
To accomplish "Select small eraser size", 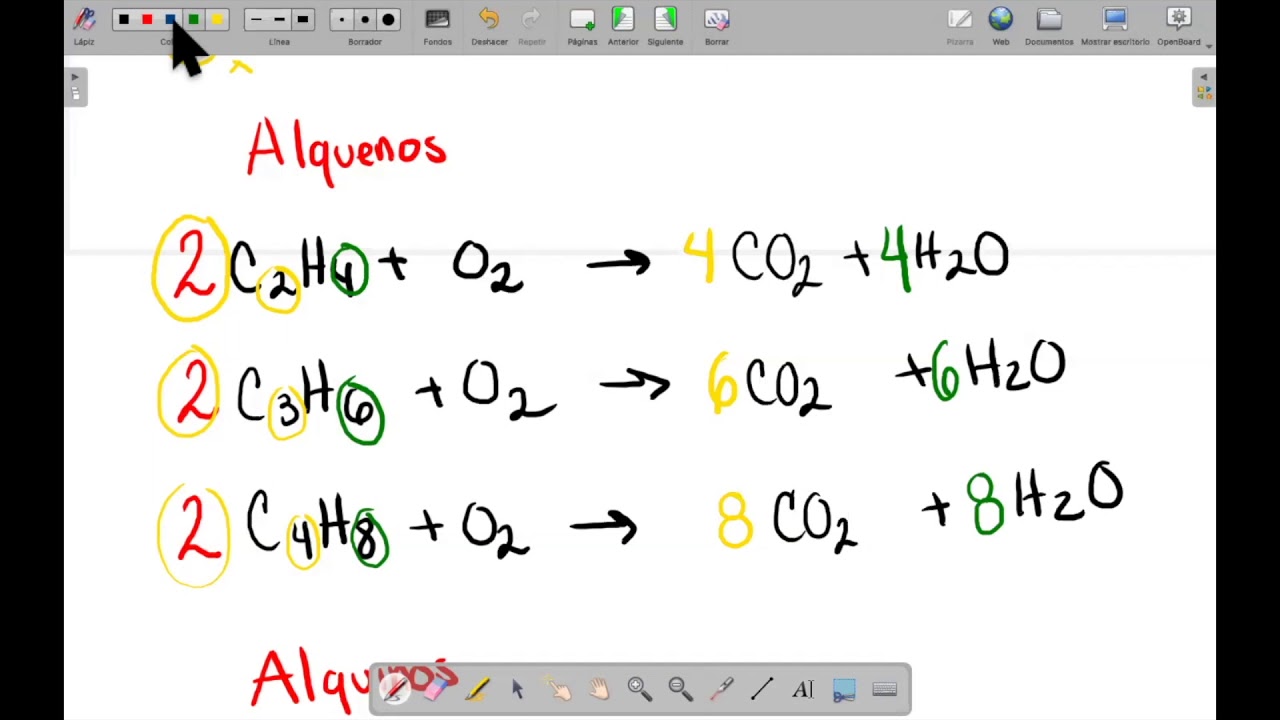I will pos(341,19).
